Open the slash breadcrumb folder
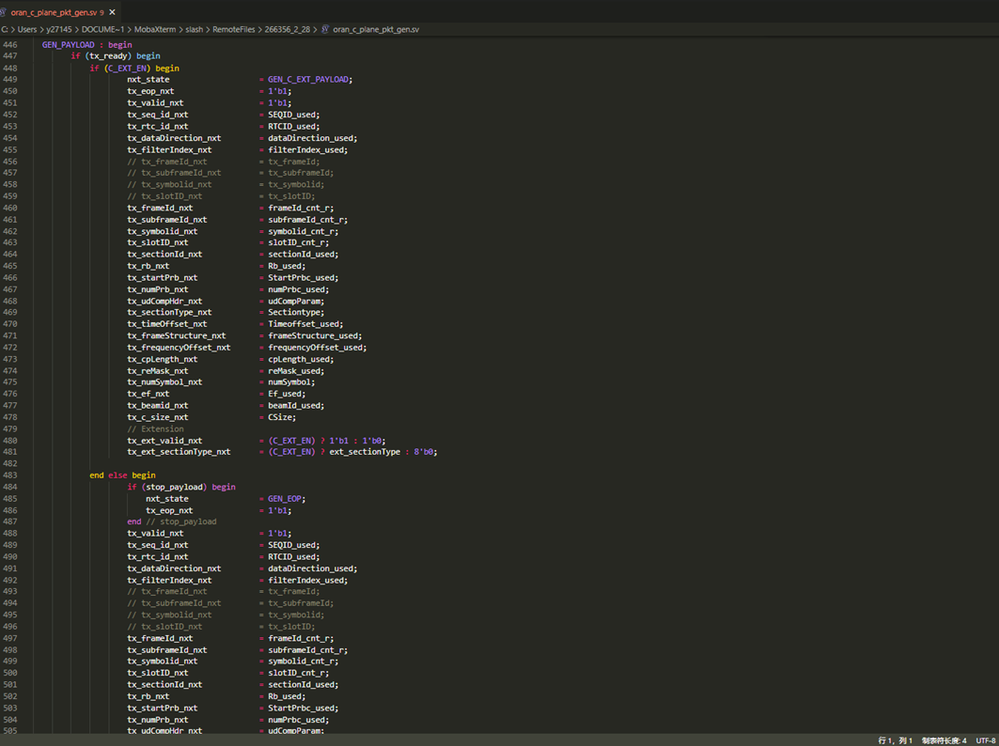The width and height of the screenshot is (999, 746). (x=194, y=29)
